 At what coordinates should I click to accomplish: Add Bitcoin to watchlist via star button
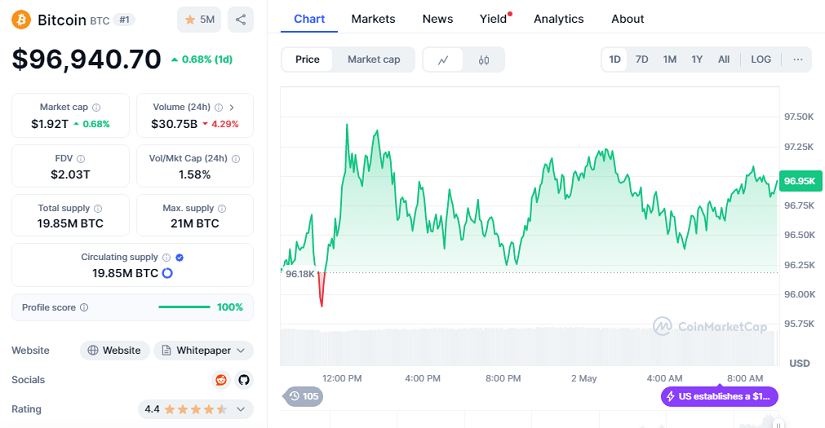point(199,19)
